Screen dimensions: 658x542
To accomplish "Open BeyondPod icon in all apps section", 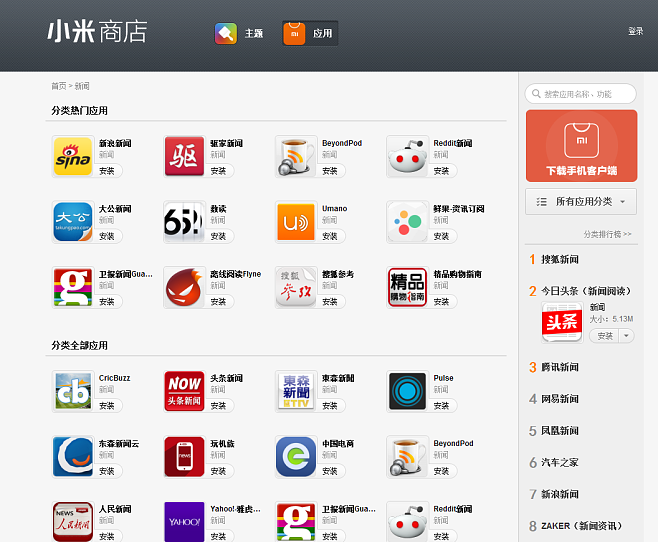I will coord(407,457).
